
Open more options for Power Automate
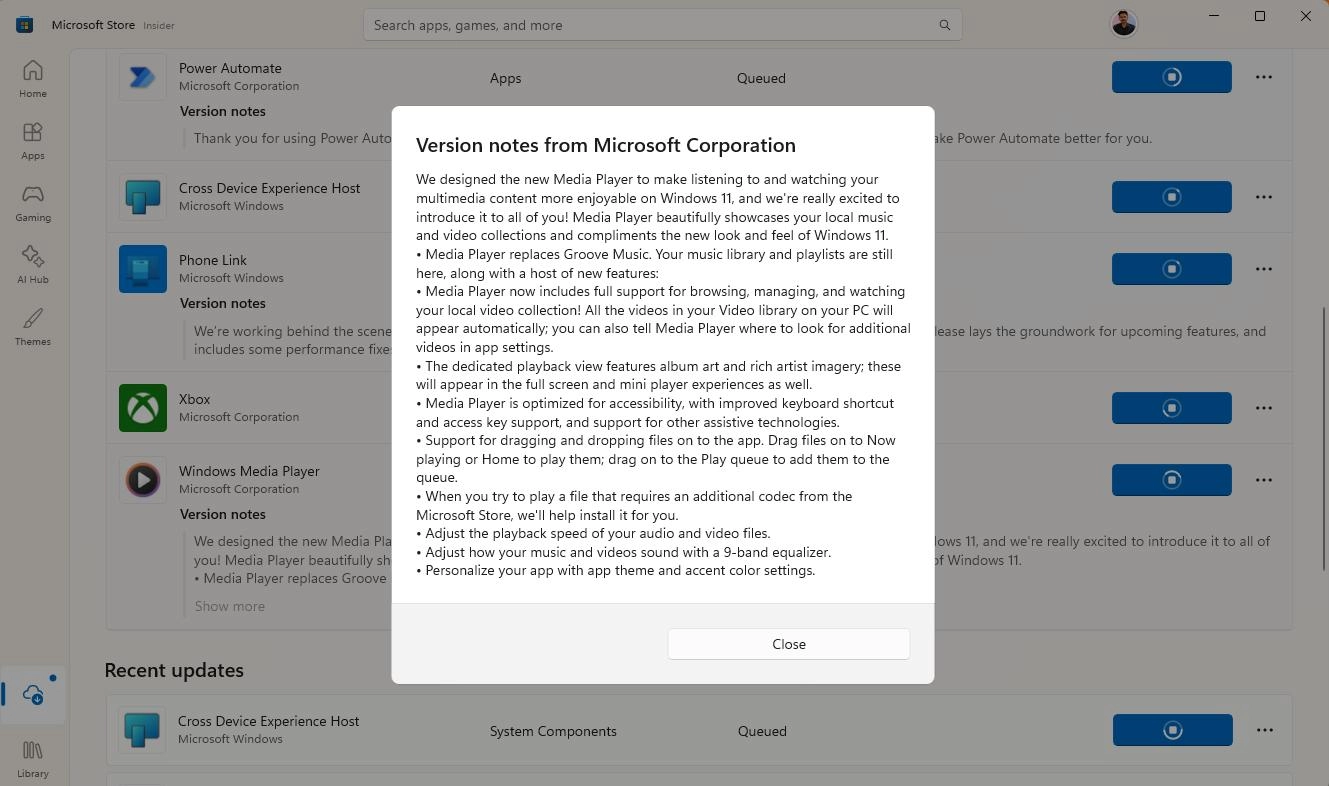click(x=1264, y=77)
